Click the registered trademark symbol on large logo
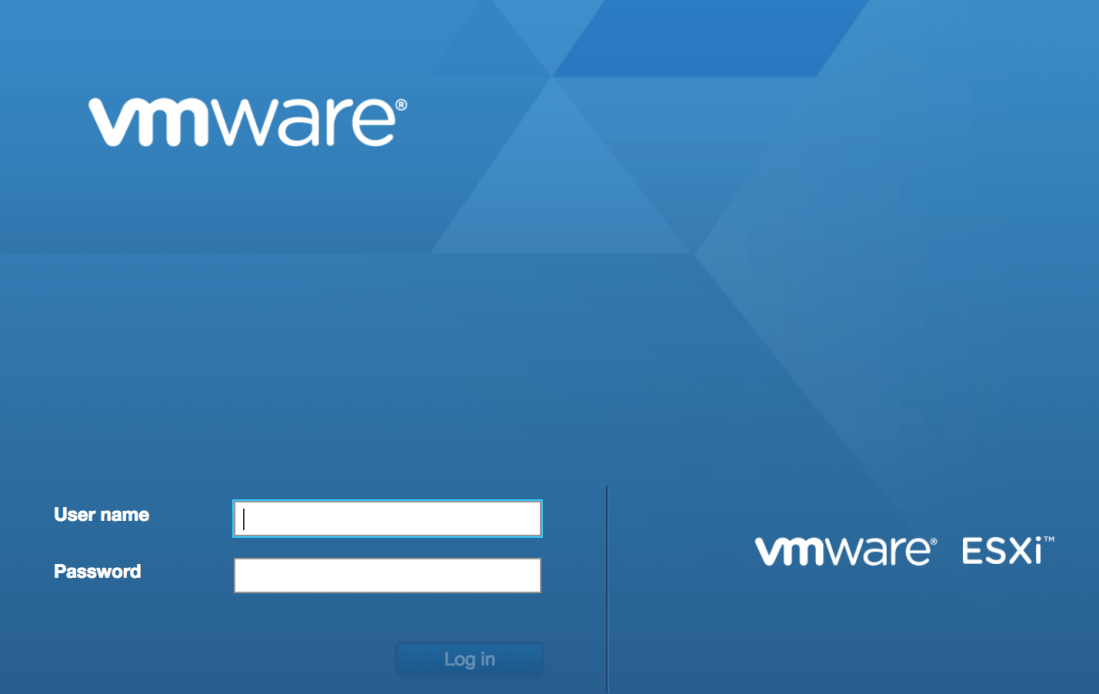 402,104
